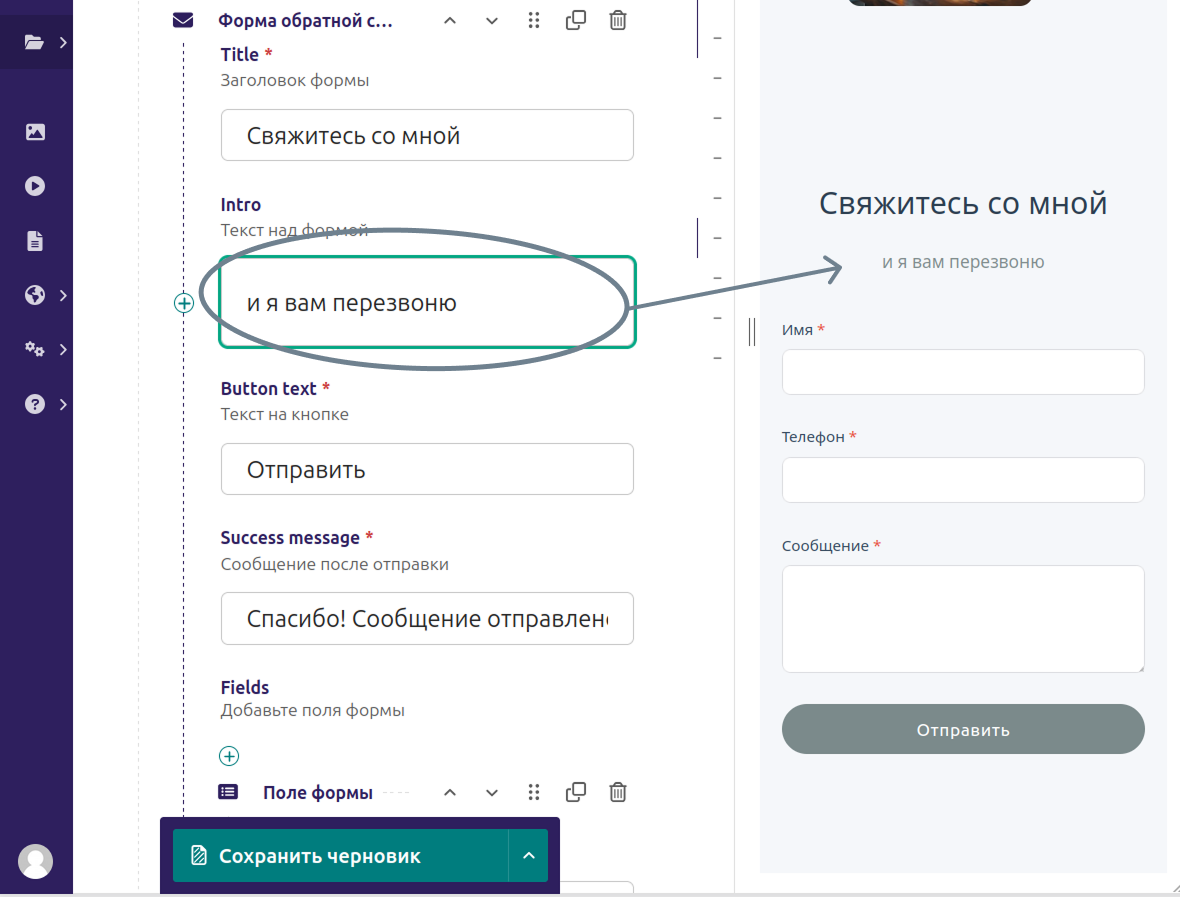The width and height of the screenshot is (1180, 897).
Task: Grab drag handle of Форма обратной связи
Action: (x=534, y=20)
